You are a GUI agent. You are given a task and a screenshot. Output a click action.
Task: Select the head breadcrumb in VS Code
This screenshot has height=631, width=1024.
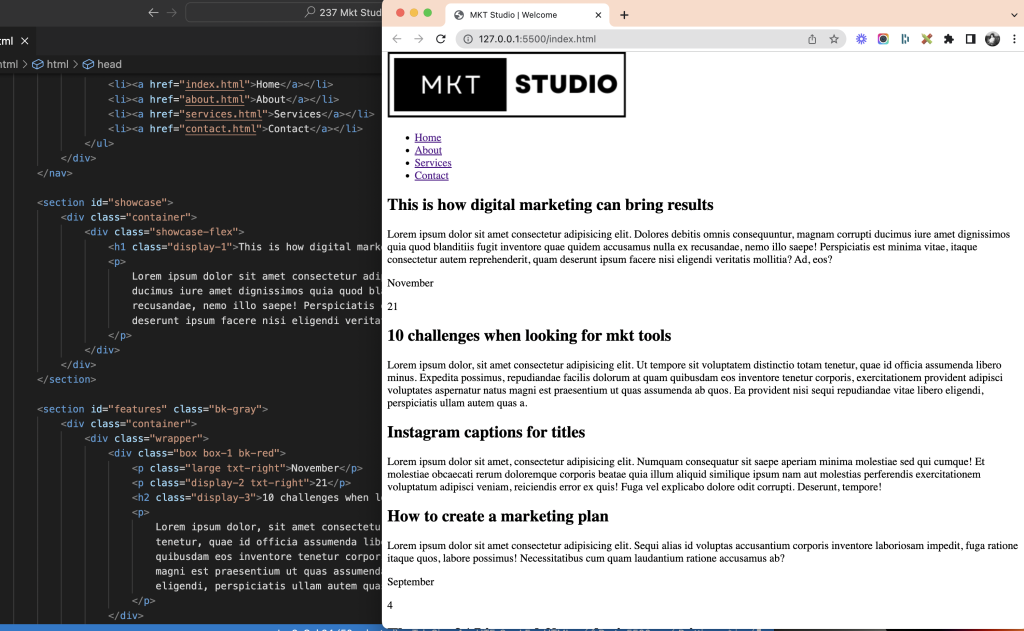(x=102, y=64)
